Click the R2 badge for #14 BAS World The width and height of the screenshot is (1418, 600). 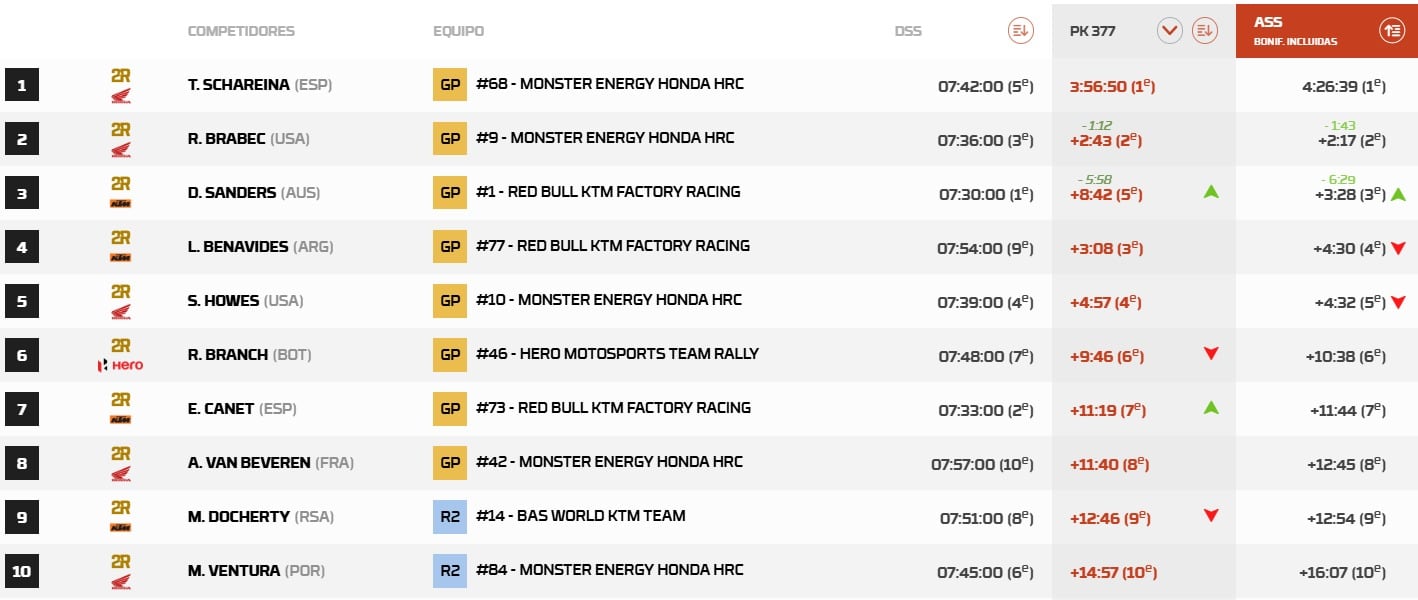tap(450, 517)
